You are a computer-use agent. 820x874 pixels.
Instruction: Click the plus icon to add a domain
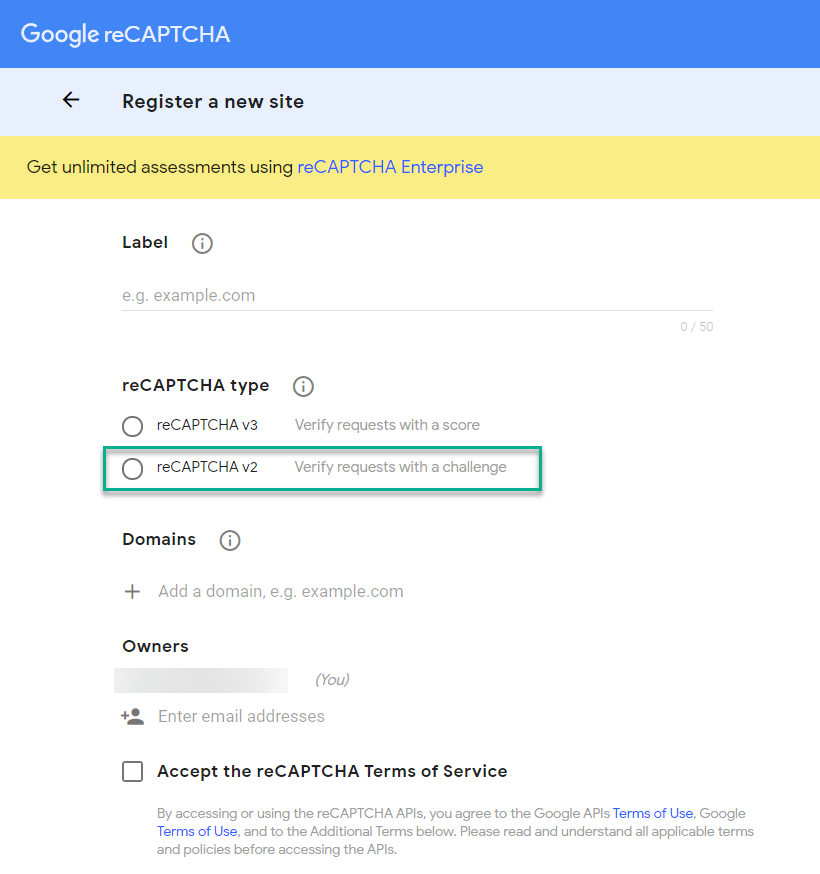point(132,591)
